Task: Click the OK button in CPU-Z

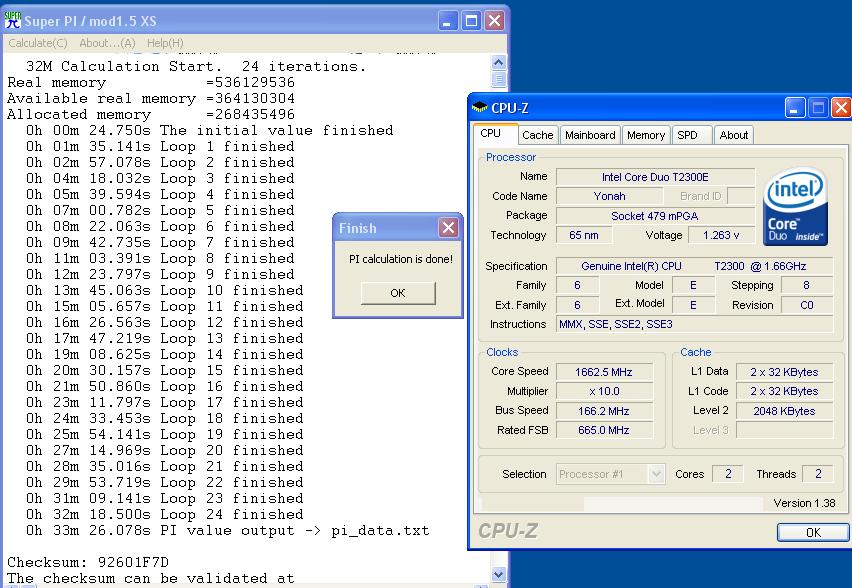Action: coord(813,533)
